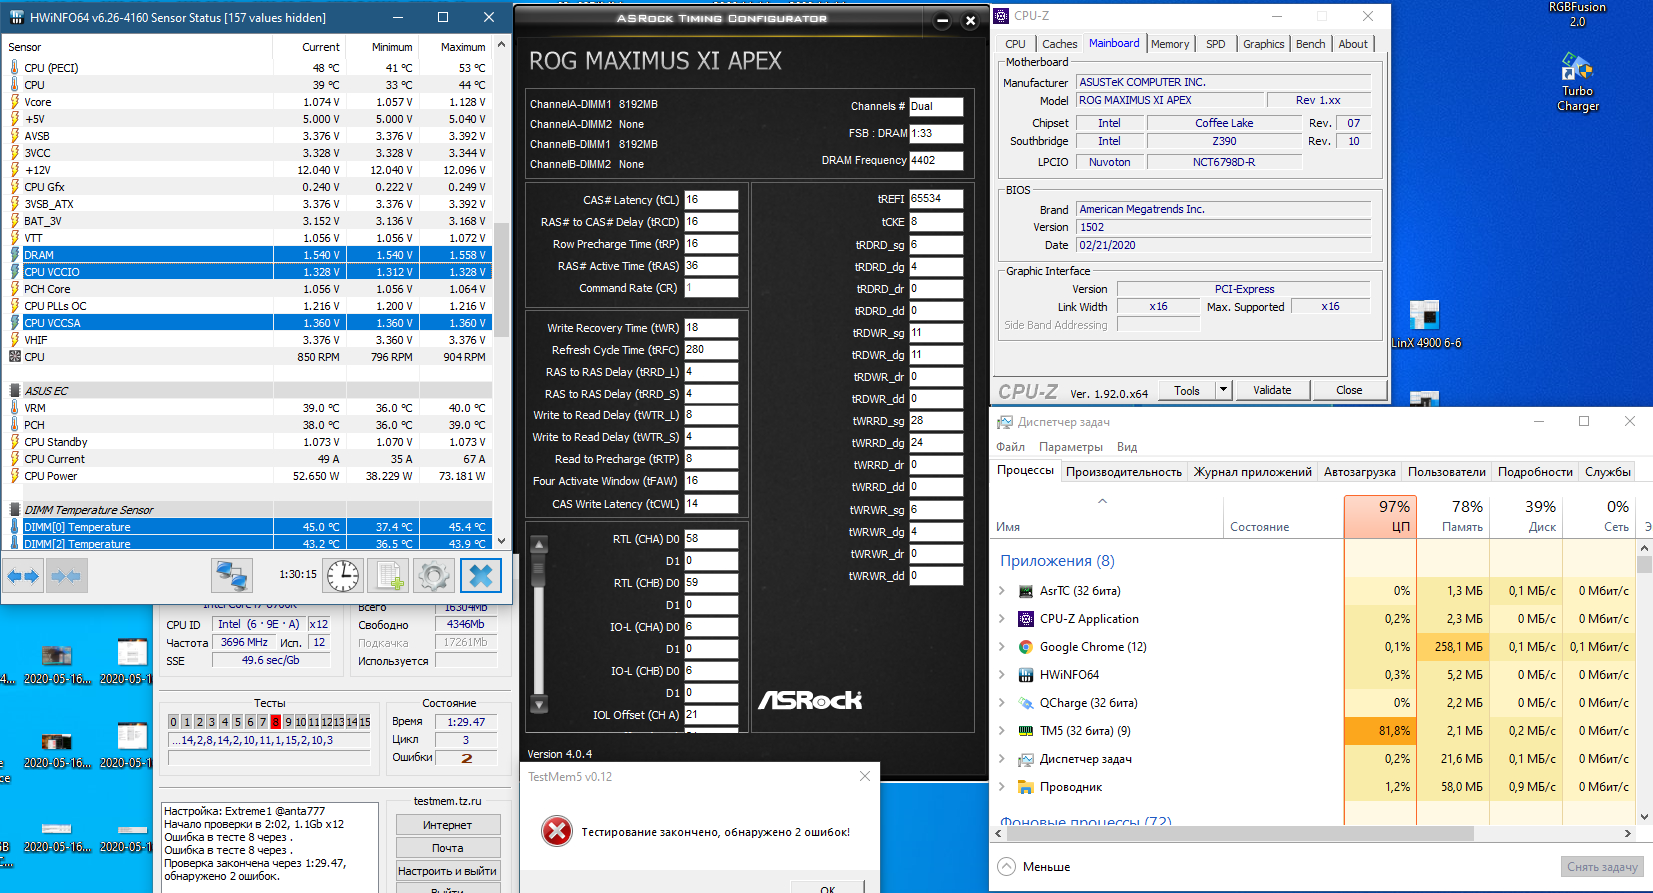Screen dimensions: 1653x893
Task: Open the SPD tab in CPU-Z
Action: (1215, 44)
